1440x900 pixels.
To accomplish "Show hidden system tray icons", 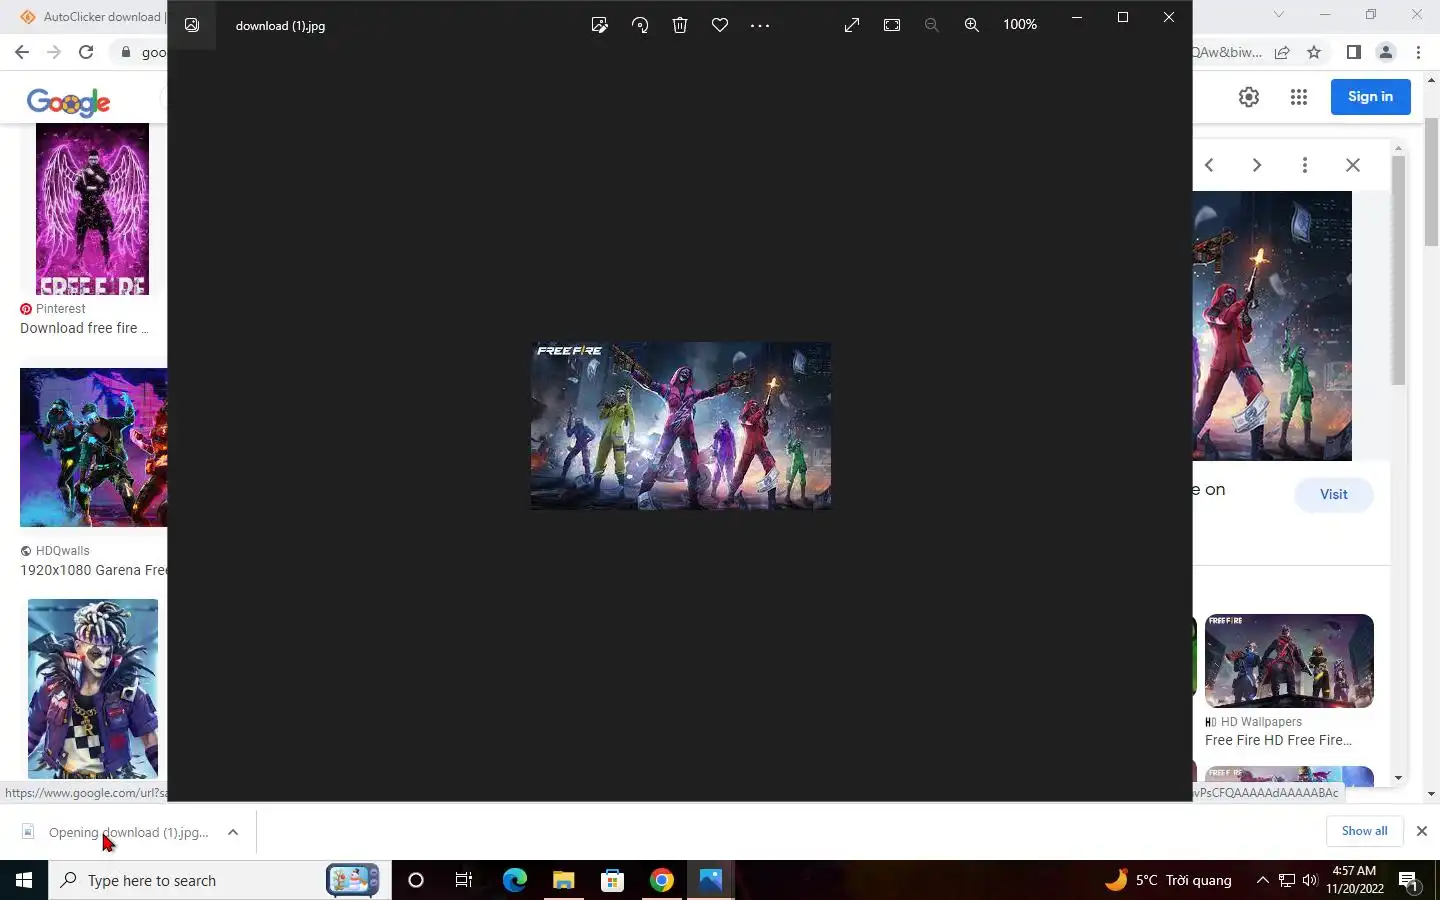I will pos(1262,880).
